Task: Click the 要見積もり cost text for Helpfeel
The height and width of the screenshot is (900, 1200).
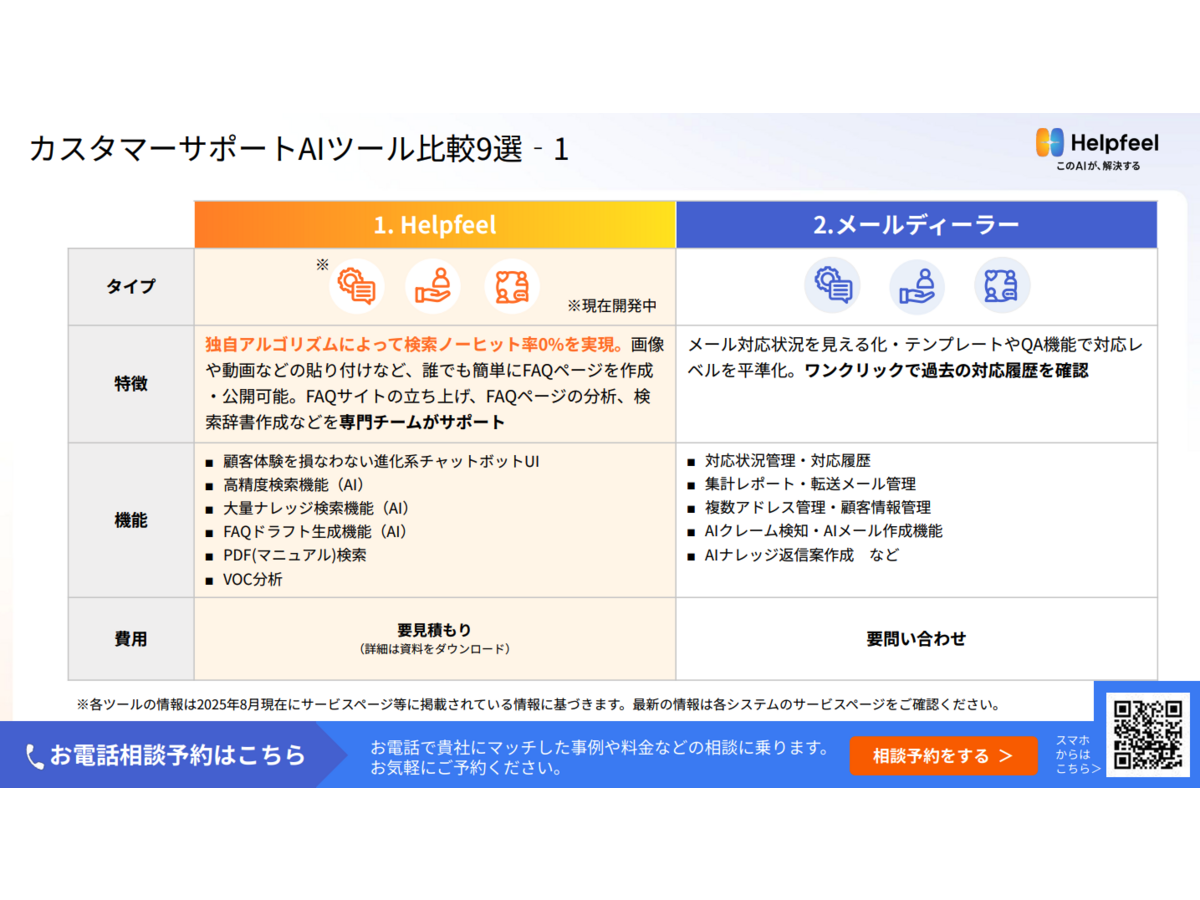Action: (x=434, y=630)
